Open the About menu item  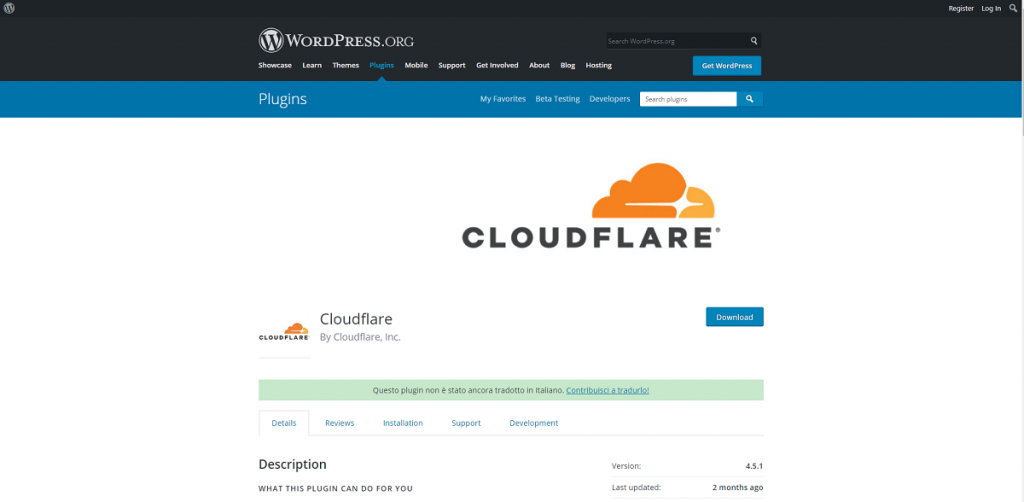coord(539,65)
